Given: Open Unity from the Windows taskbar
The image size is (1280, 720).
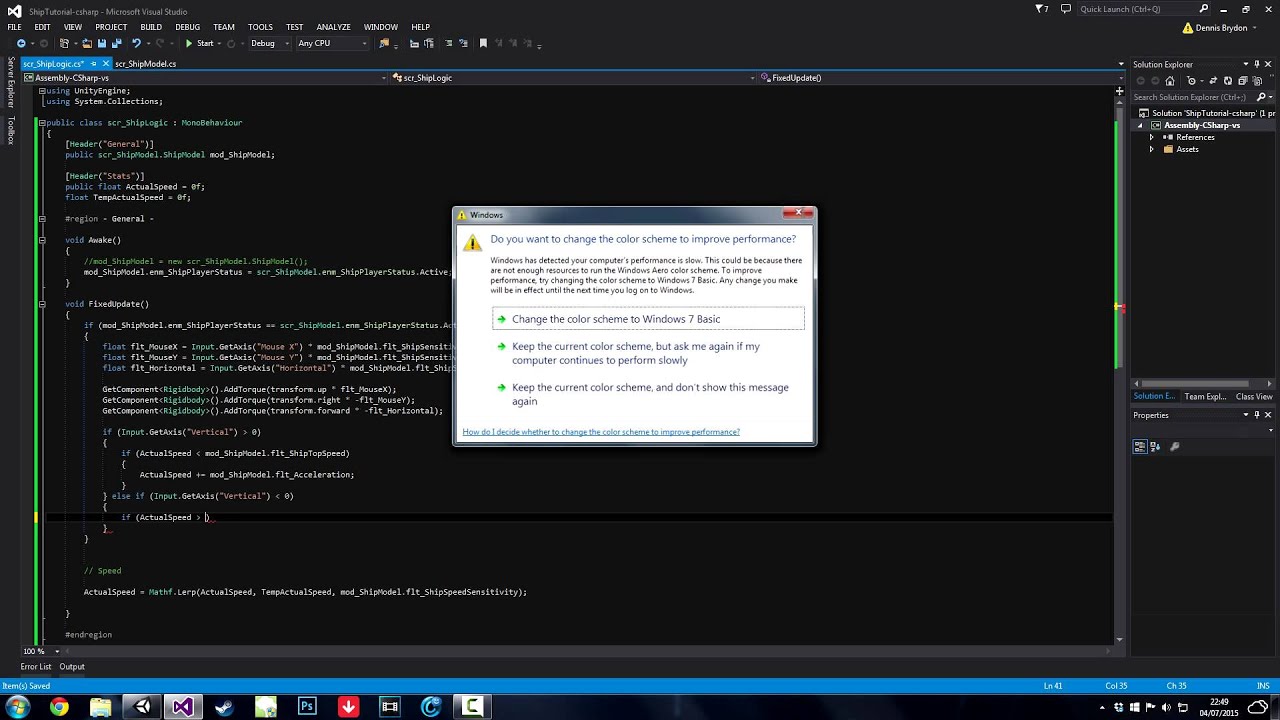Looking at the screenshot, I should 142,707.
